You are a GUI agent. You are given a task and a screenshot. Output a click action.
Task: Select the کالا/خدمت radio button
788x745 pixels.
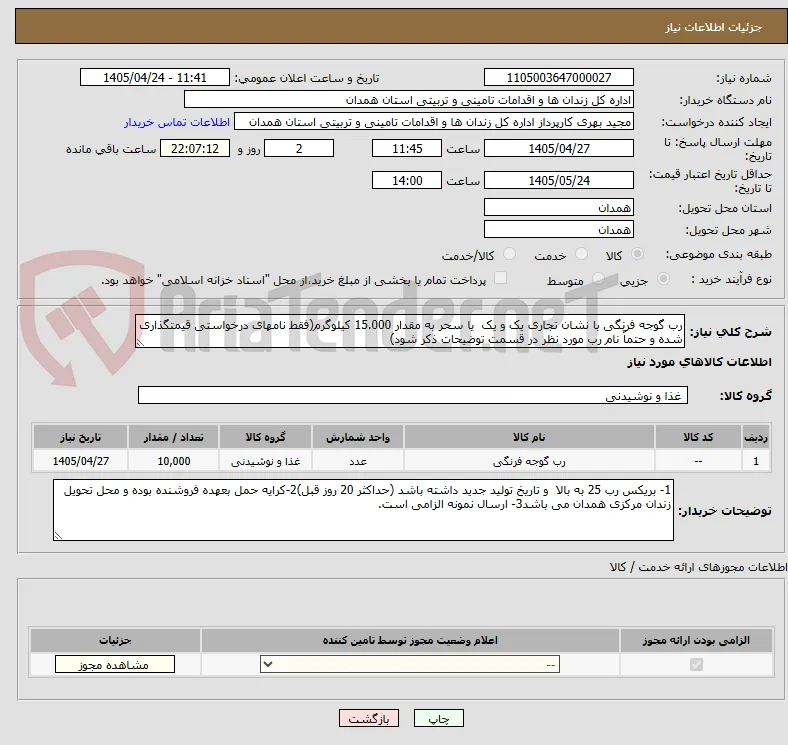pos(510,254)
